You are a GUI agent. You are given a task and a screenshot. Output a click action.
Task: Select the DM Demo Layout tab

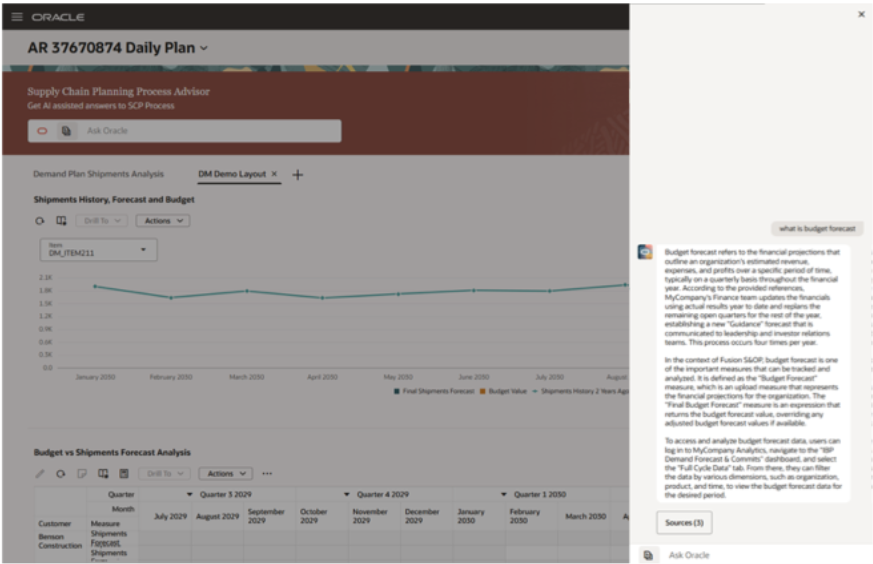[x=232, y=174]
